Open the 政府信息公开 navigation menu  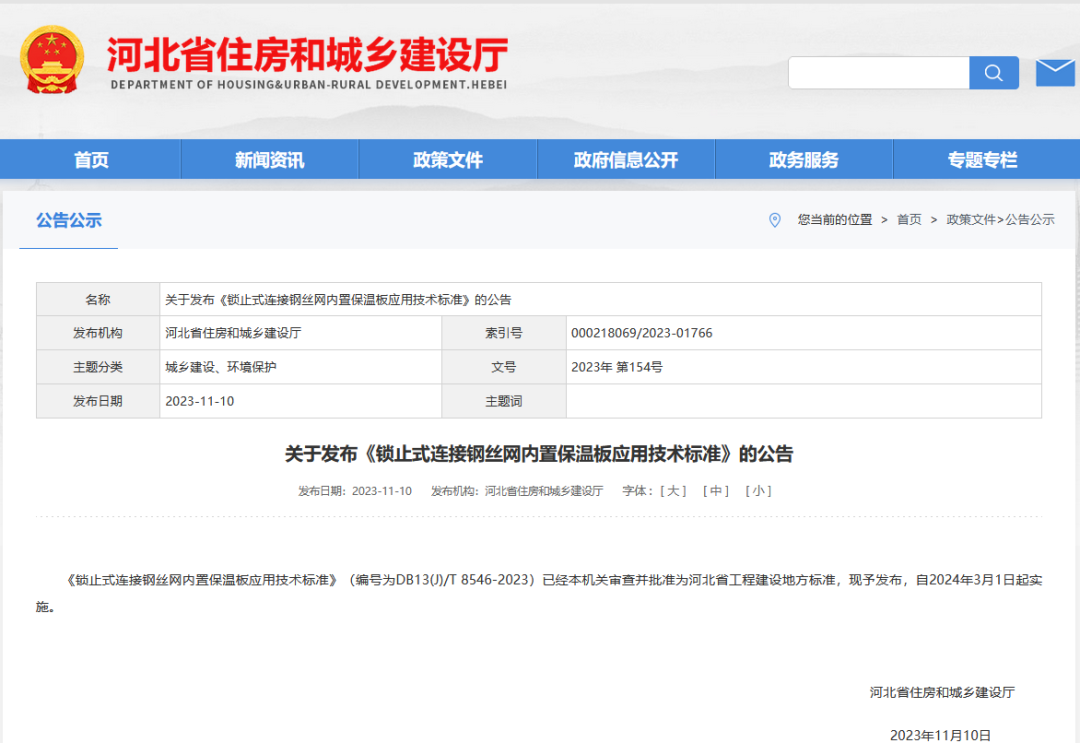coord(626,159)
